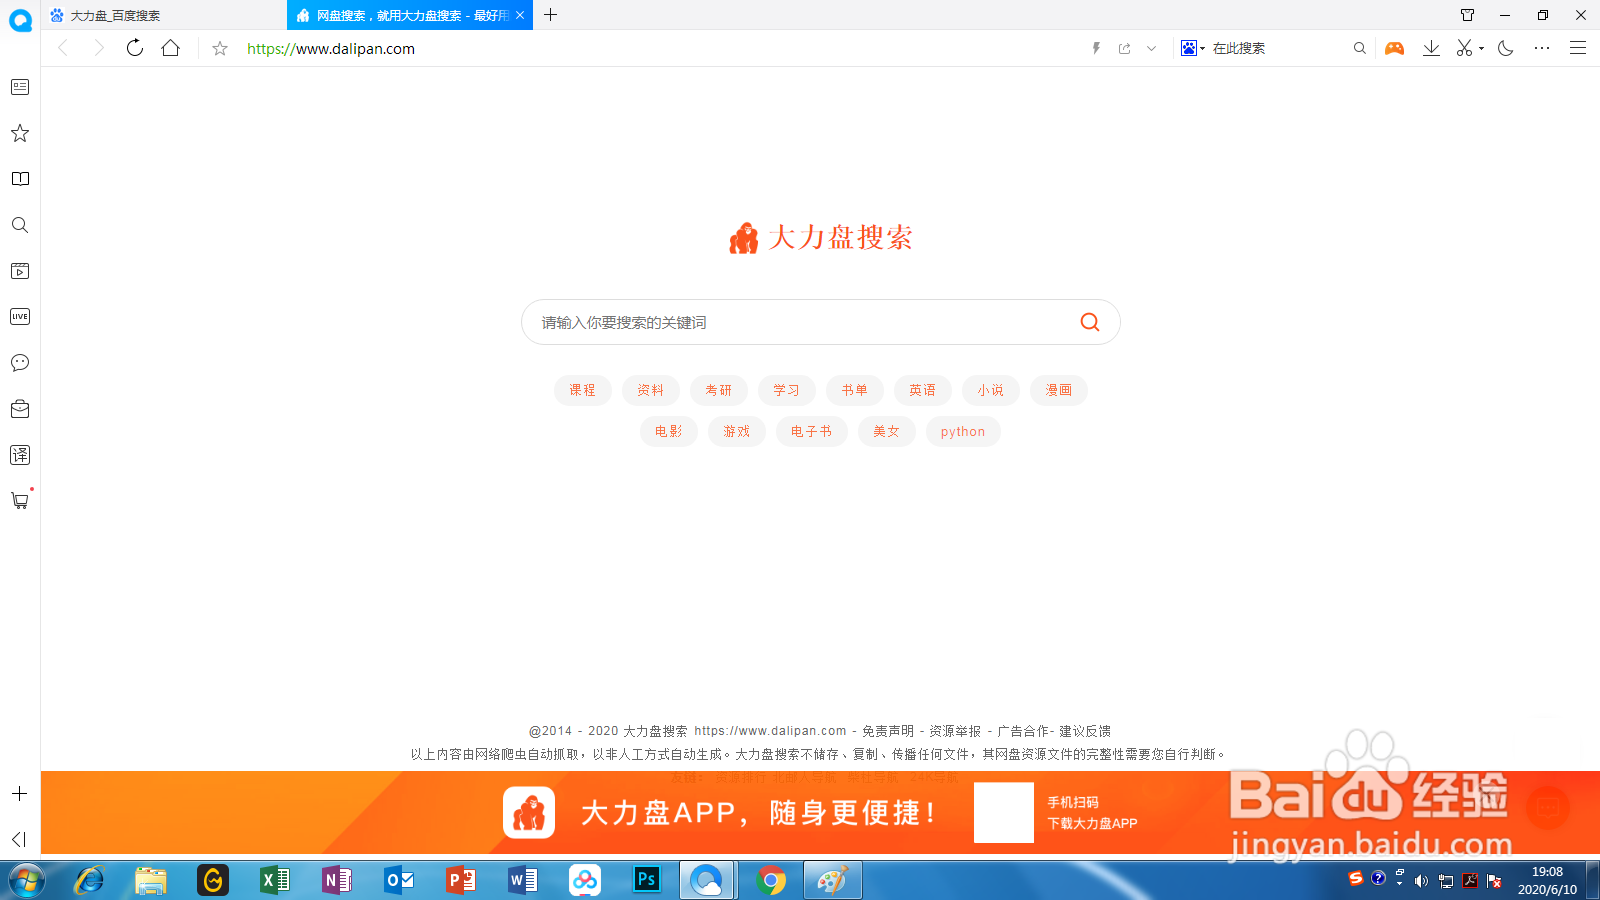Viewport: 1600px width, 900px height.
Task: Toggle night mode moon icon
Action: (x=1506, y=48)
